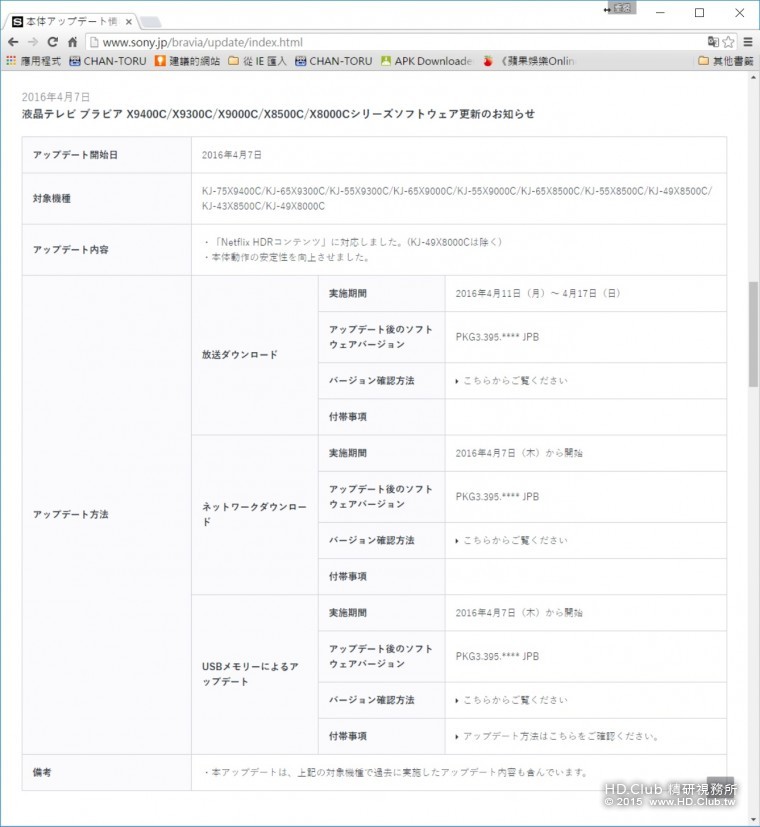Expand the 其他書籤 bookmarks folder
This screenshot has width=760, height=827.
point(725,61)
